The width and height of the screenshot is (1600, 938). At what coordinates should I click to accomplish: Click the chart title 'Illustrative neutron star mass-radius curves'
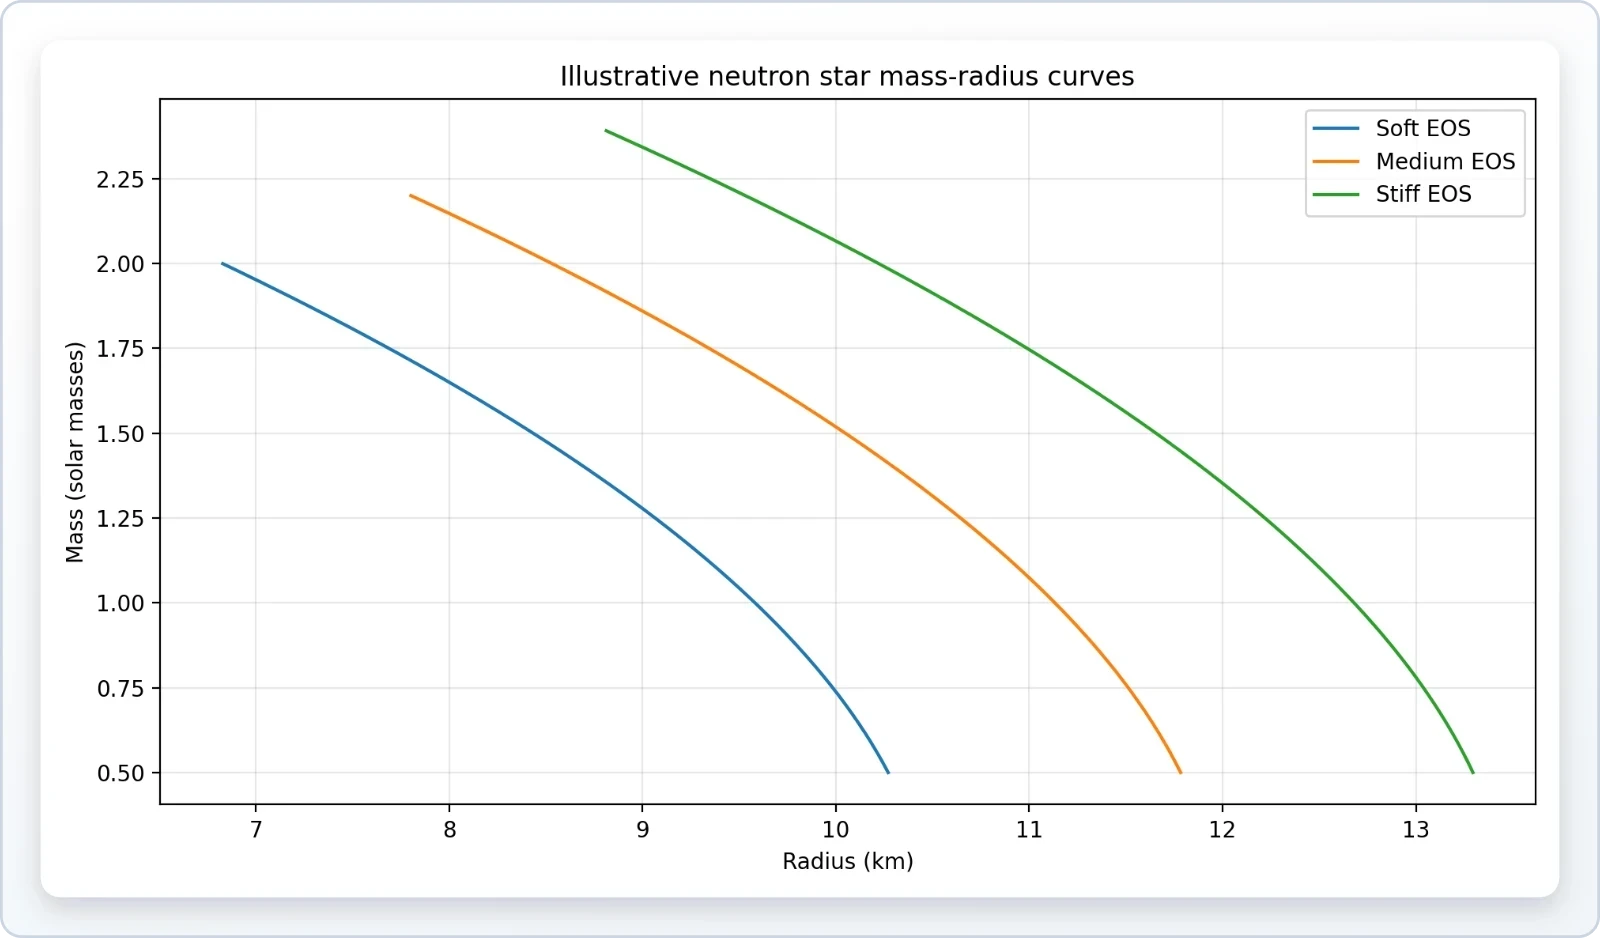coord(847,77)
